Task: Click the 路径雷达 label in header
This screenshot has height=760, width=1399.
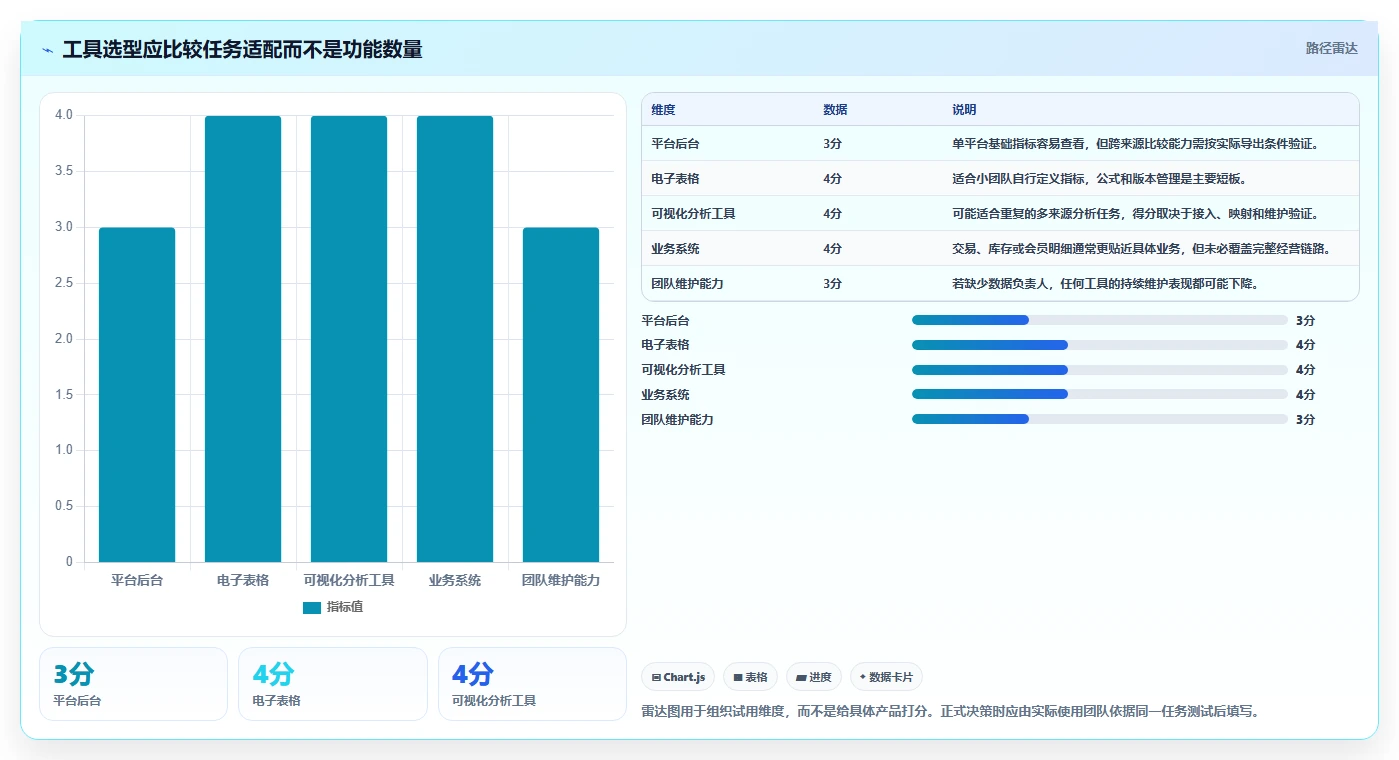Action: click(1331, 48)
